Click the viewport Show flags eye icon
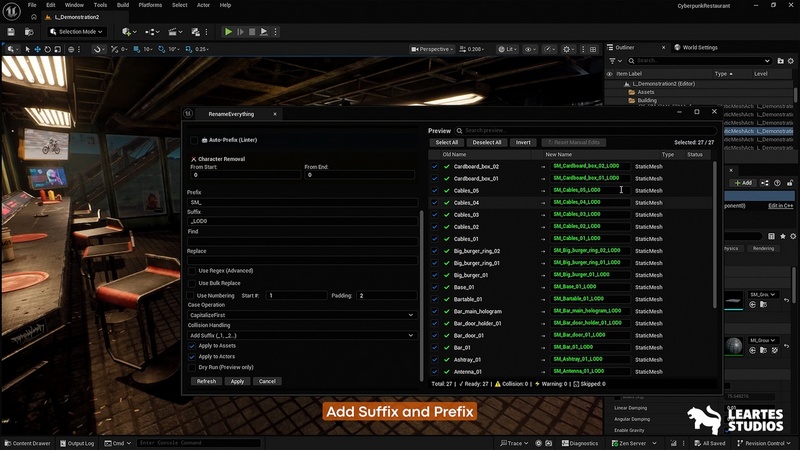Image resolution: width=800 pixels, height=450 pixels. 531,49
